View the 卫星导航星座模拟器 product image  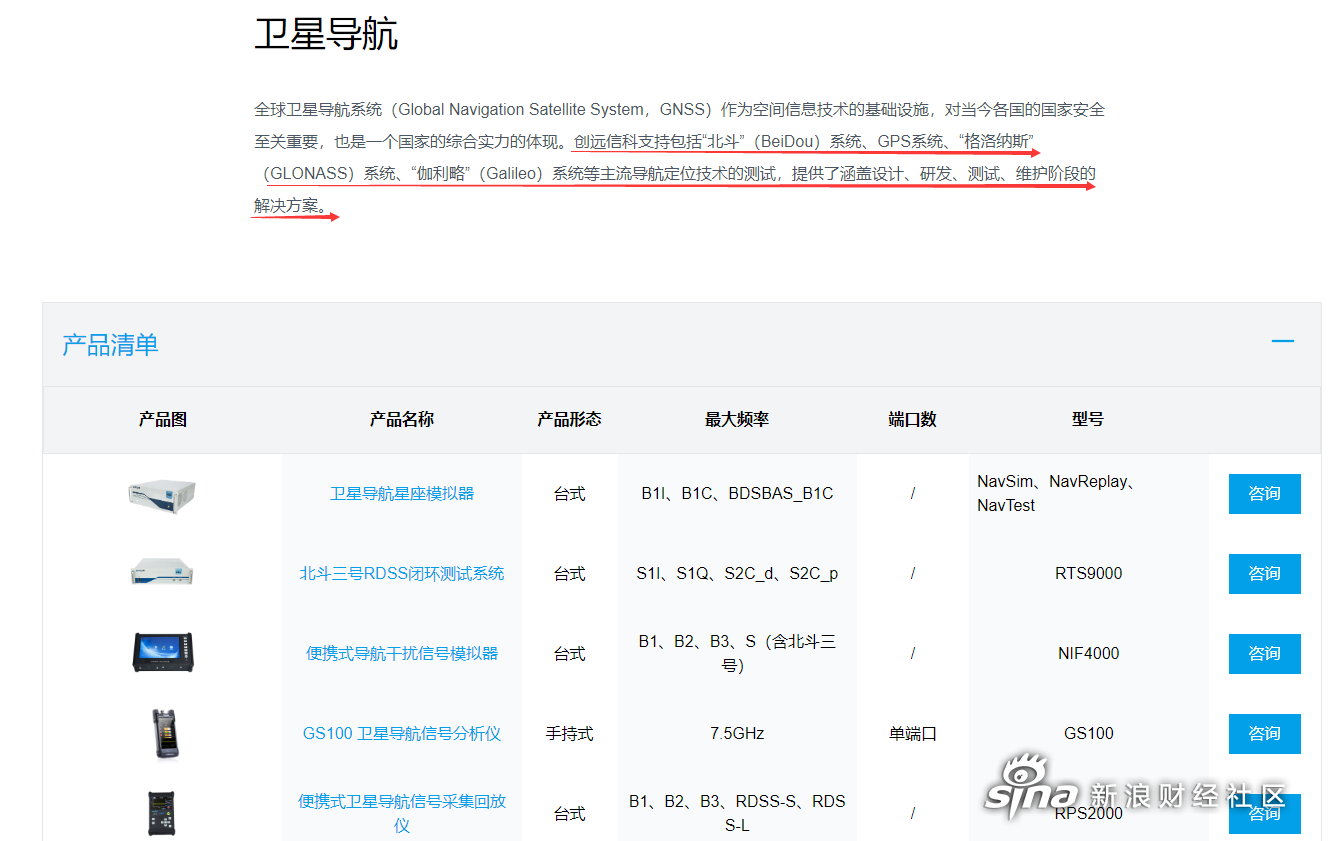[x=162, y=495]
